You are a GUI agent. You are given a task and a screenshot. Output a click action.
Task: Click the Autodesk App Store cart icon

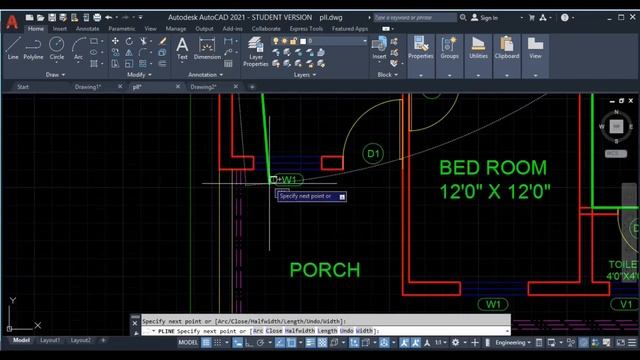click(532, 18)
